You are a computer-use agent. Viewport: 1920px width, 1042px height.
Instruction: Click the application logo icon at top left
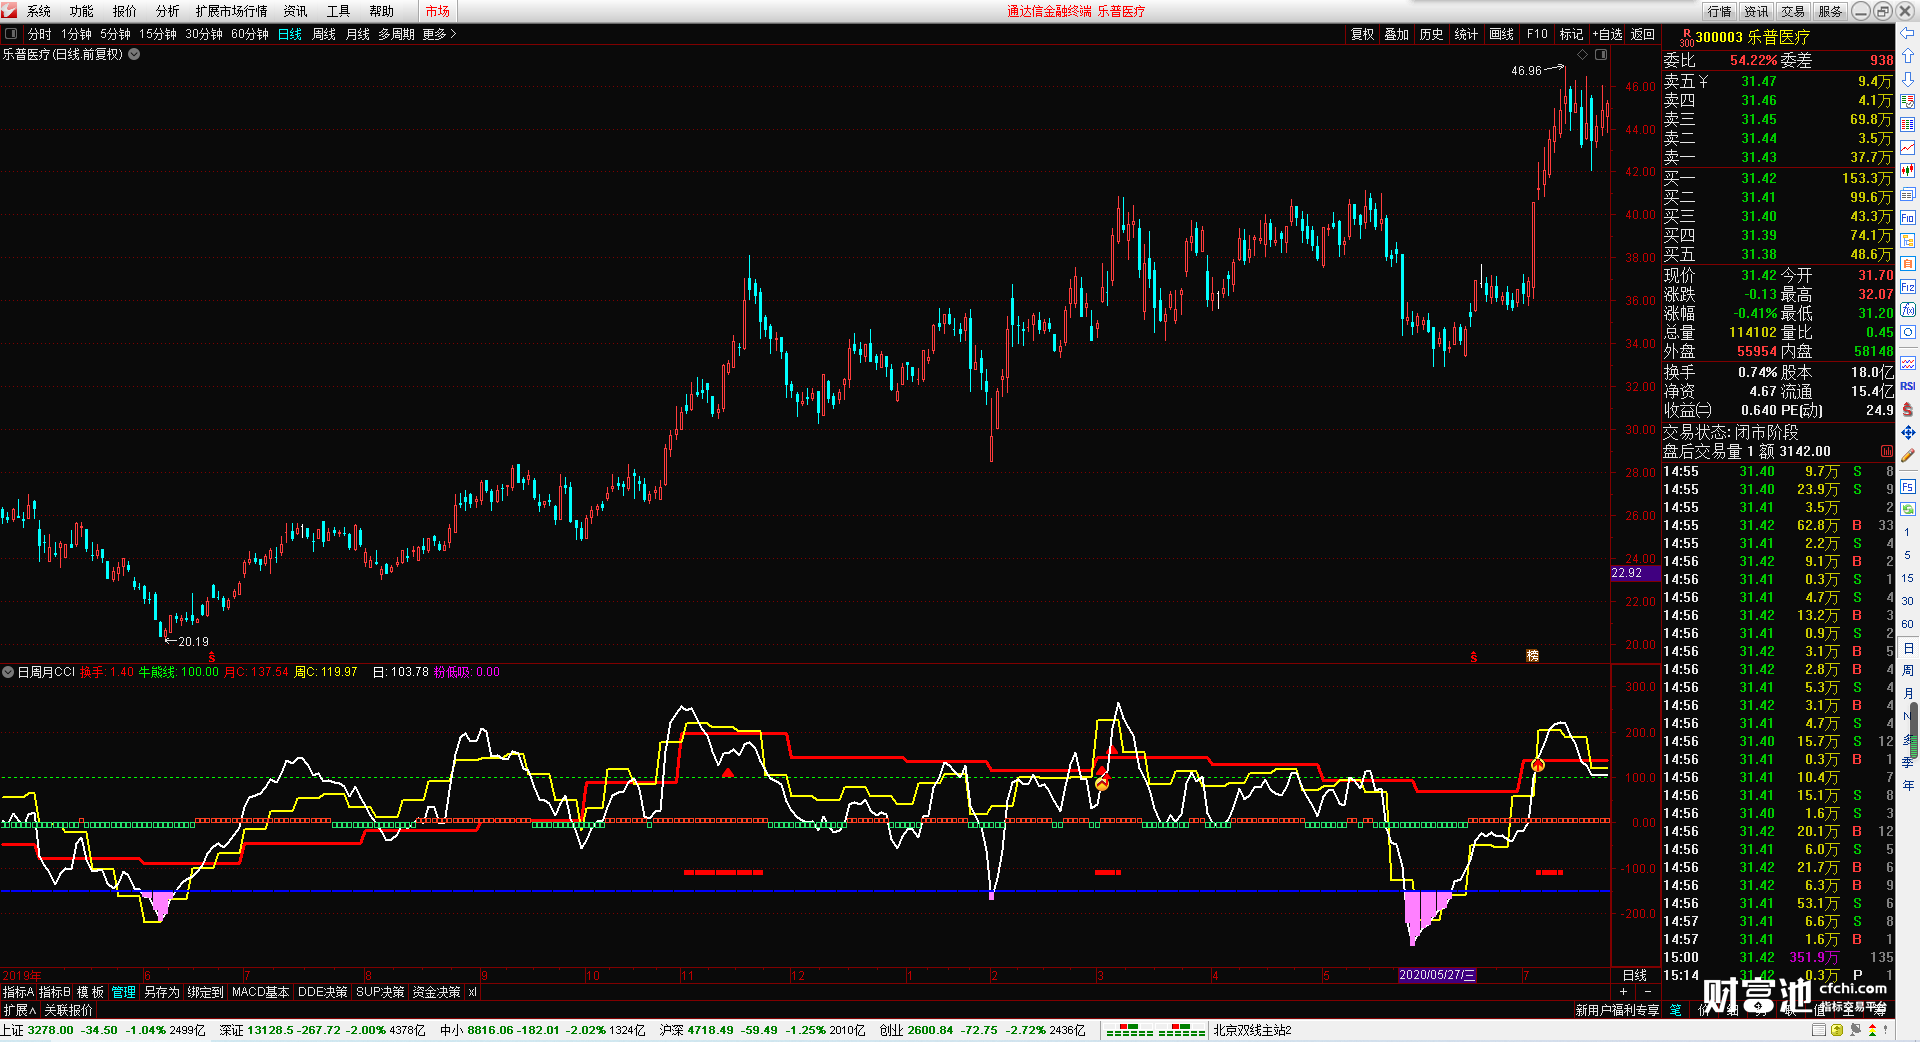[9, 10]
